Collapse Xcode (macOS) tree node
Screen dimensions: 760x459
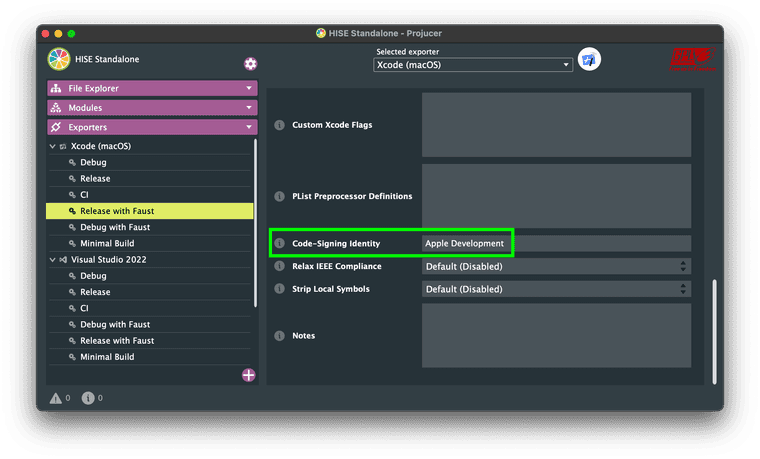pyautogui.click(x=52, y=146)
